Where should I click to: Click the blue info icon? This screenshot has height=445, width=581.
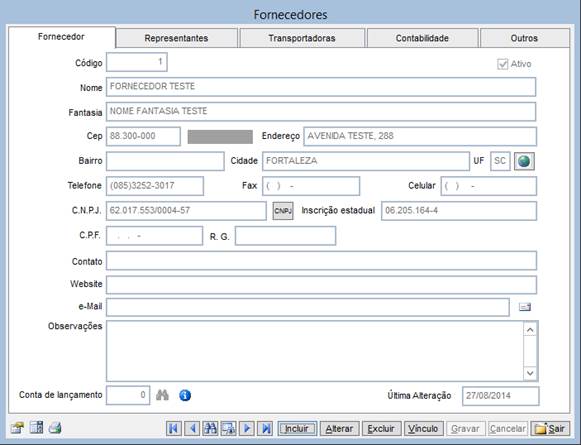click(185, 395)
